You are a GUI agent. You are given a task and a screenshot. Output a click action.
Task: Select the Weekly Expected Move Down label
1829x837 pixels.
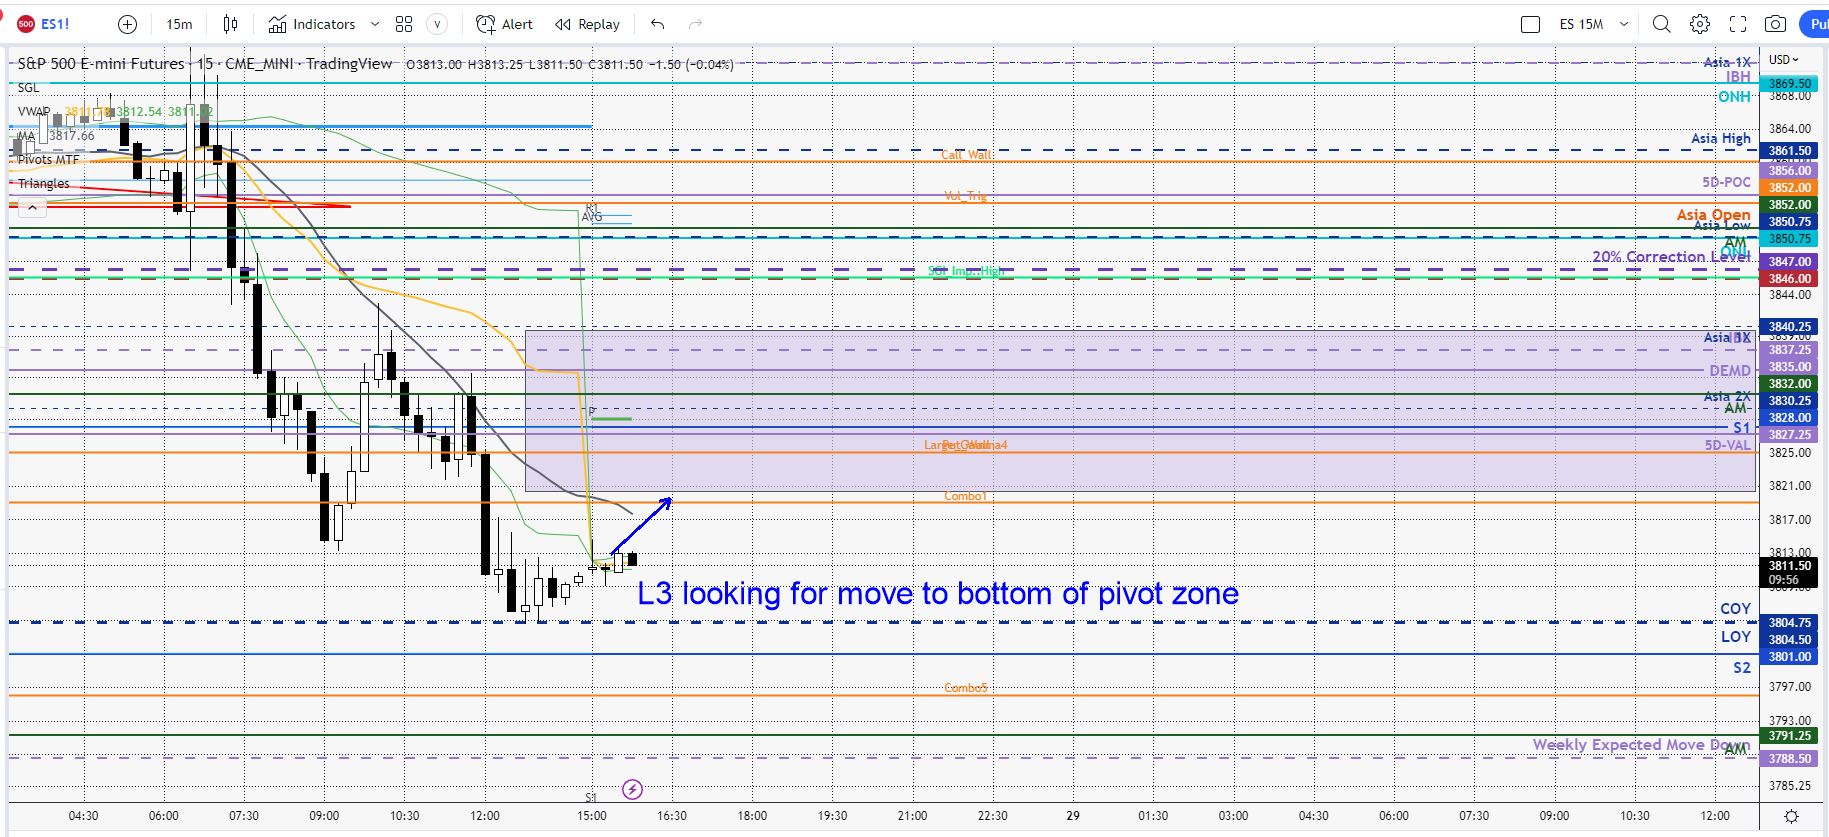(x=1641, y=745)
